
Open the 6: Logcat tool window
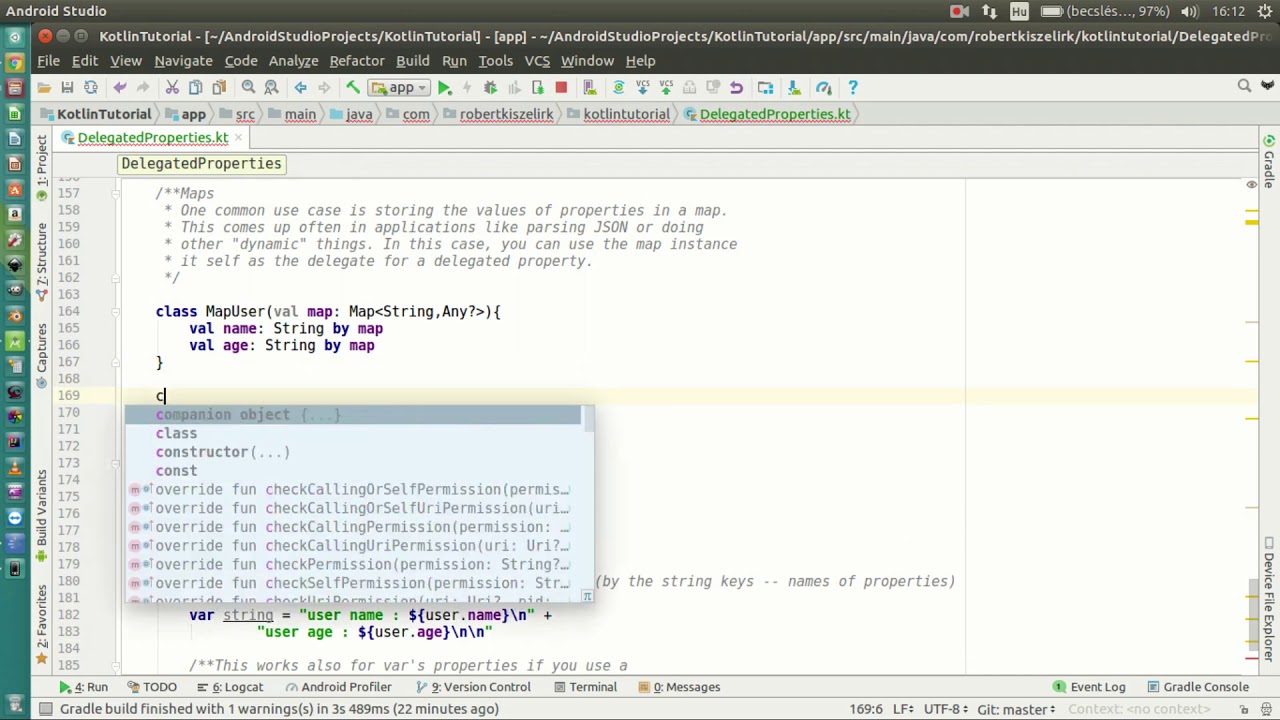229,687
